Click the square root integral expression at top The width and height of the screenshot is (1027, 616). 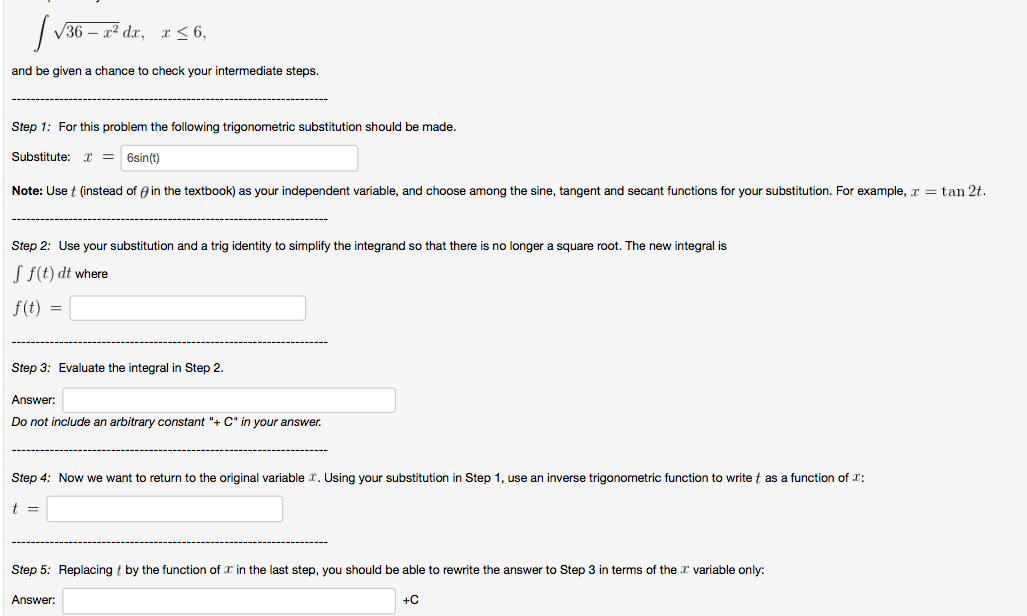coord(90,33)
